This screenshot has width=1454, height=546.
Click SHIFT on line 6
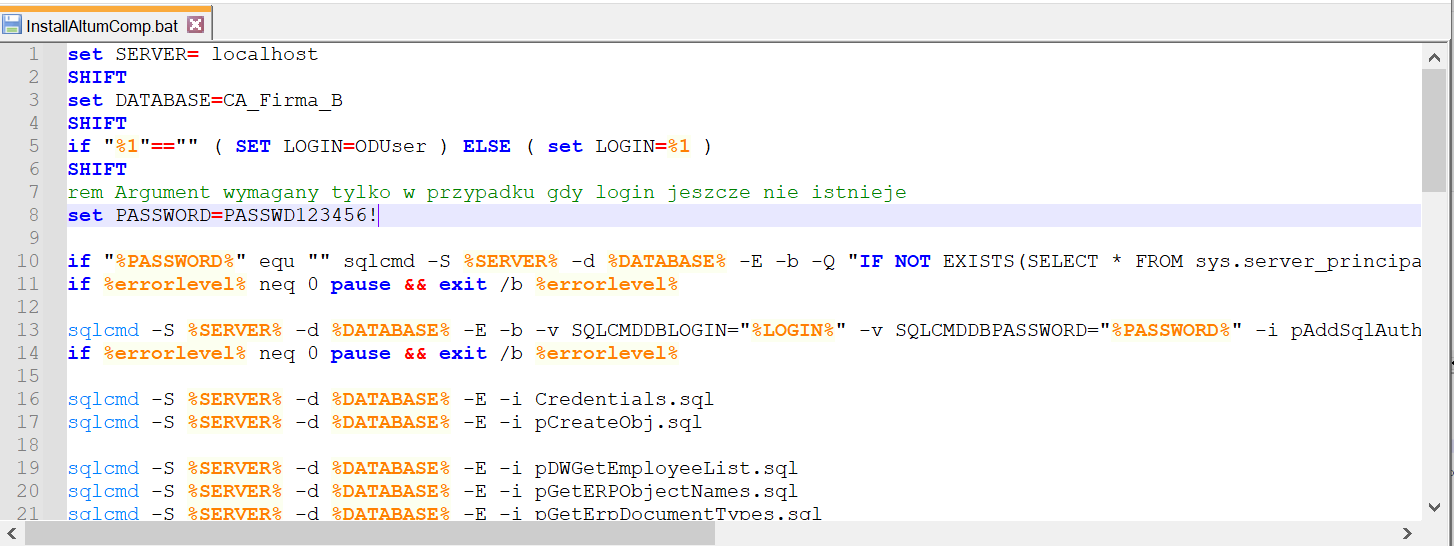pos(97,169)
